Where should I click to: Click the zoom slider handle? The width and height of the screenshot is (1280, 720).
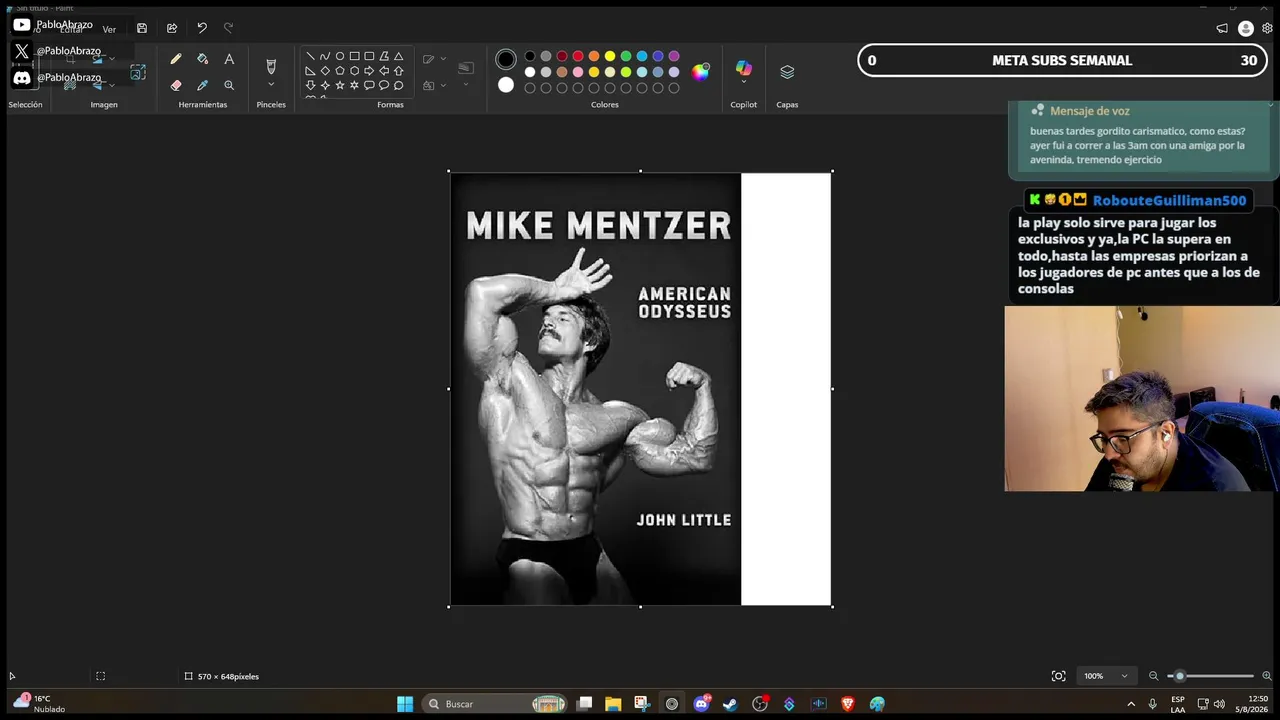click(x=1179, y=676)
